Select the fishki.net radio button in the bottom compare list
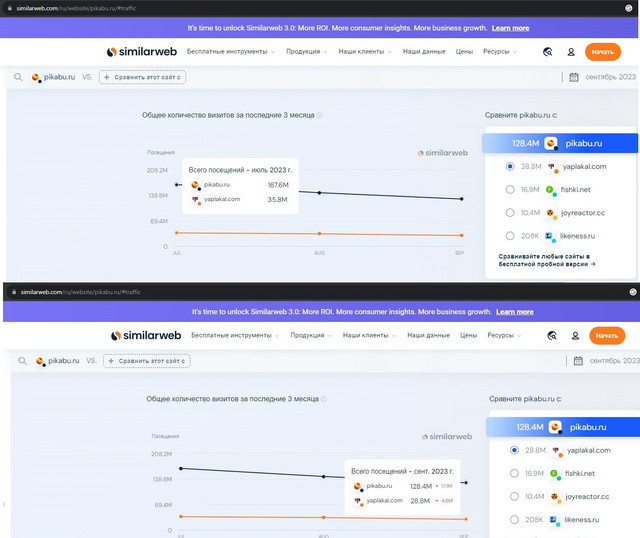Image resolution: width=640 pixels, height=538 pixels. (514, 473)
